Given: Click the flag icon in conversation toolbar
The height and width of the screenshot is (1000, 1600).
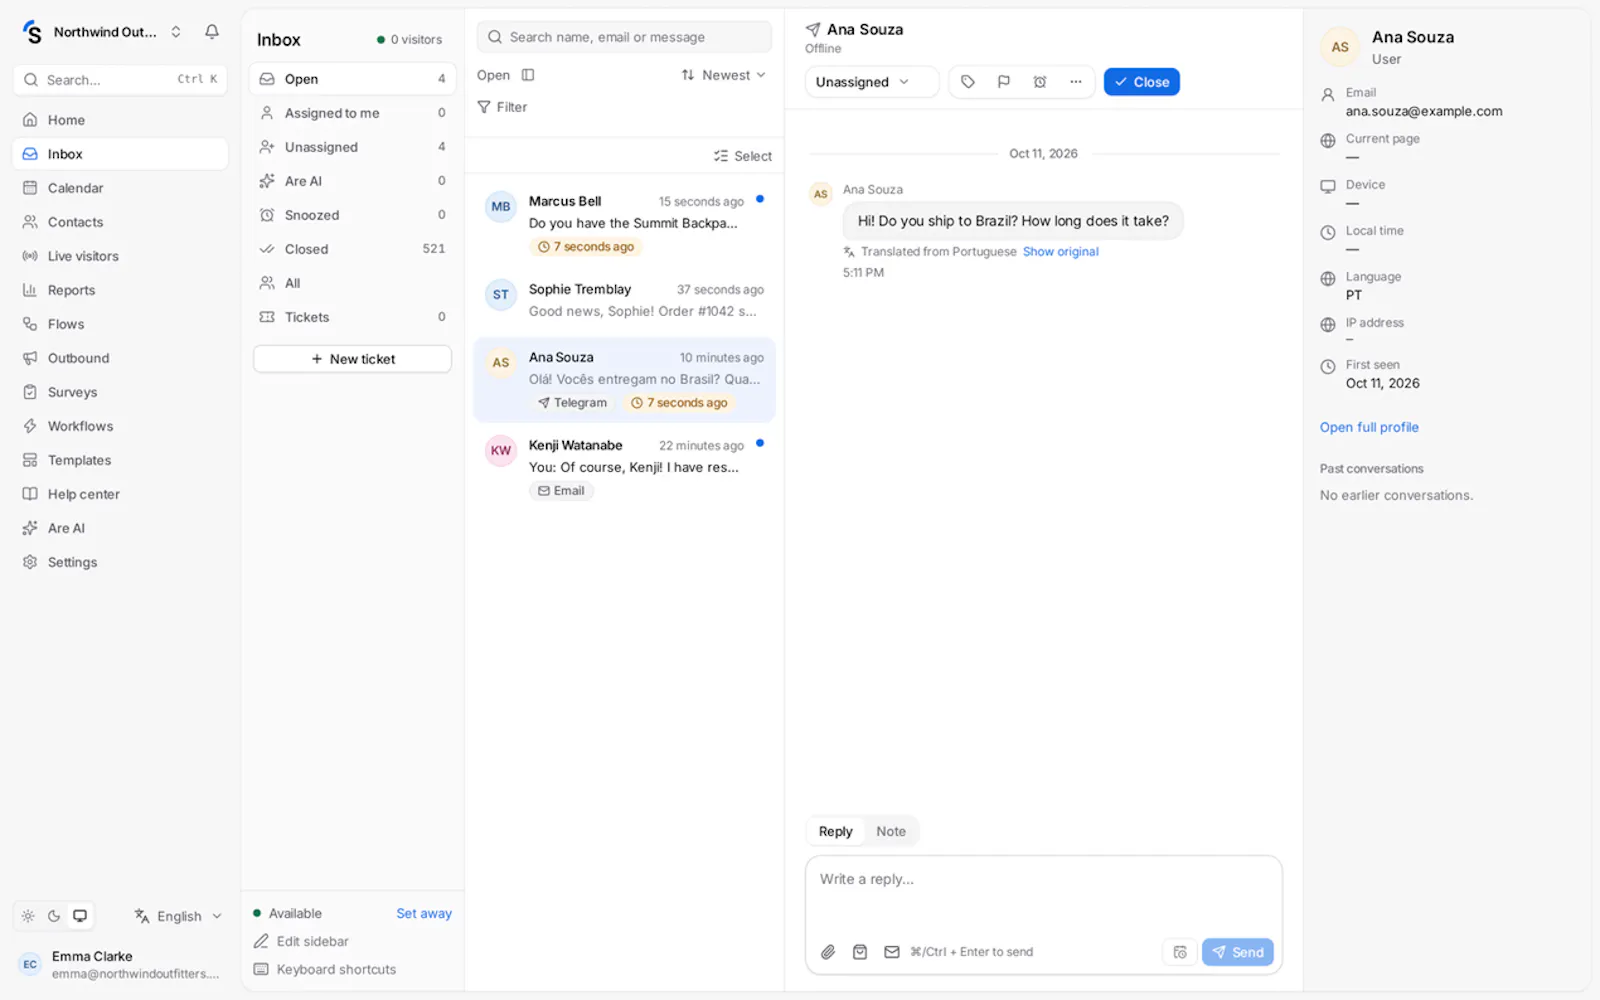Looking at the screenshot, I should (1004, 82).
